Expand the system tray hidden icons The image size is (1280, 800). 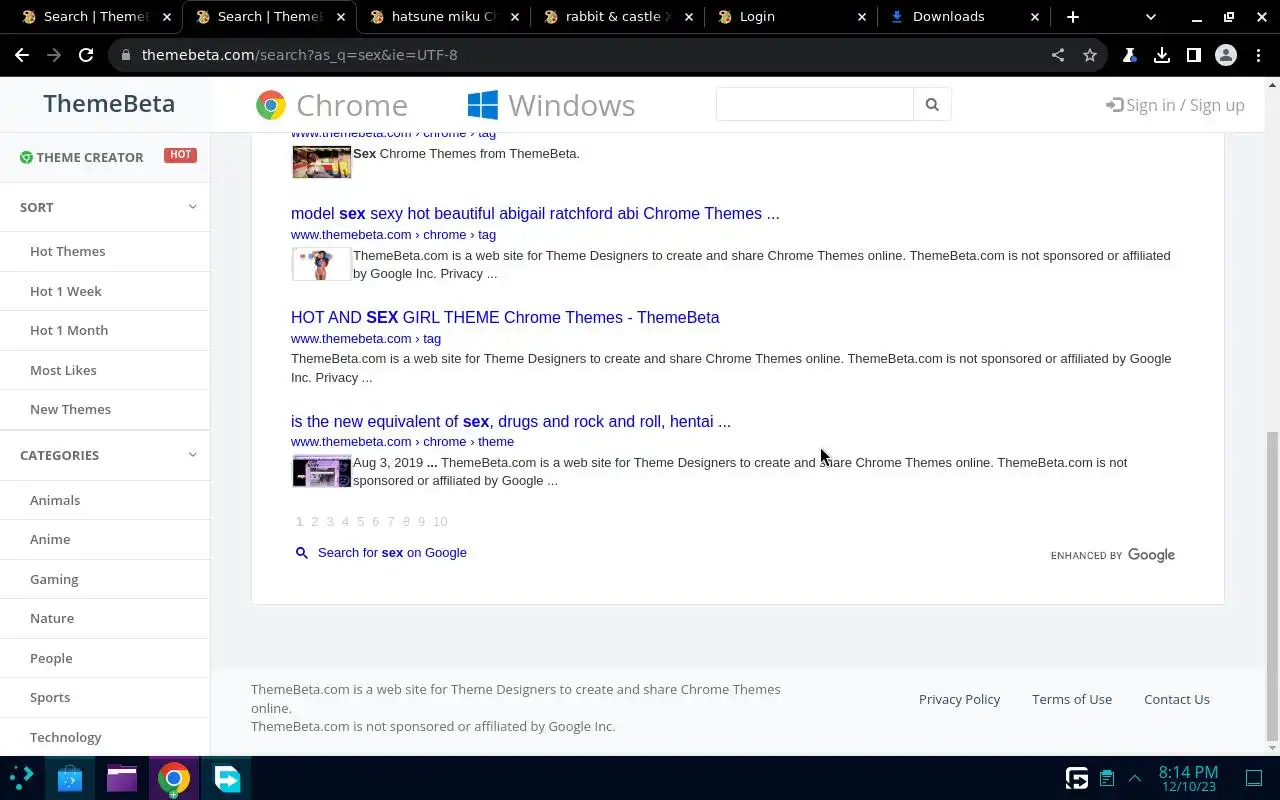coord(1135,778)
